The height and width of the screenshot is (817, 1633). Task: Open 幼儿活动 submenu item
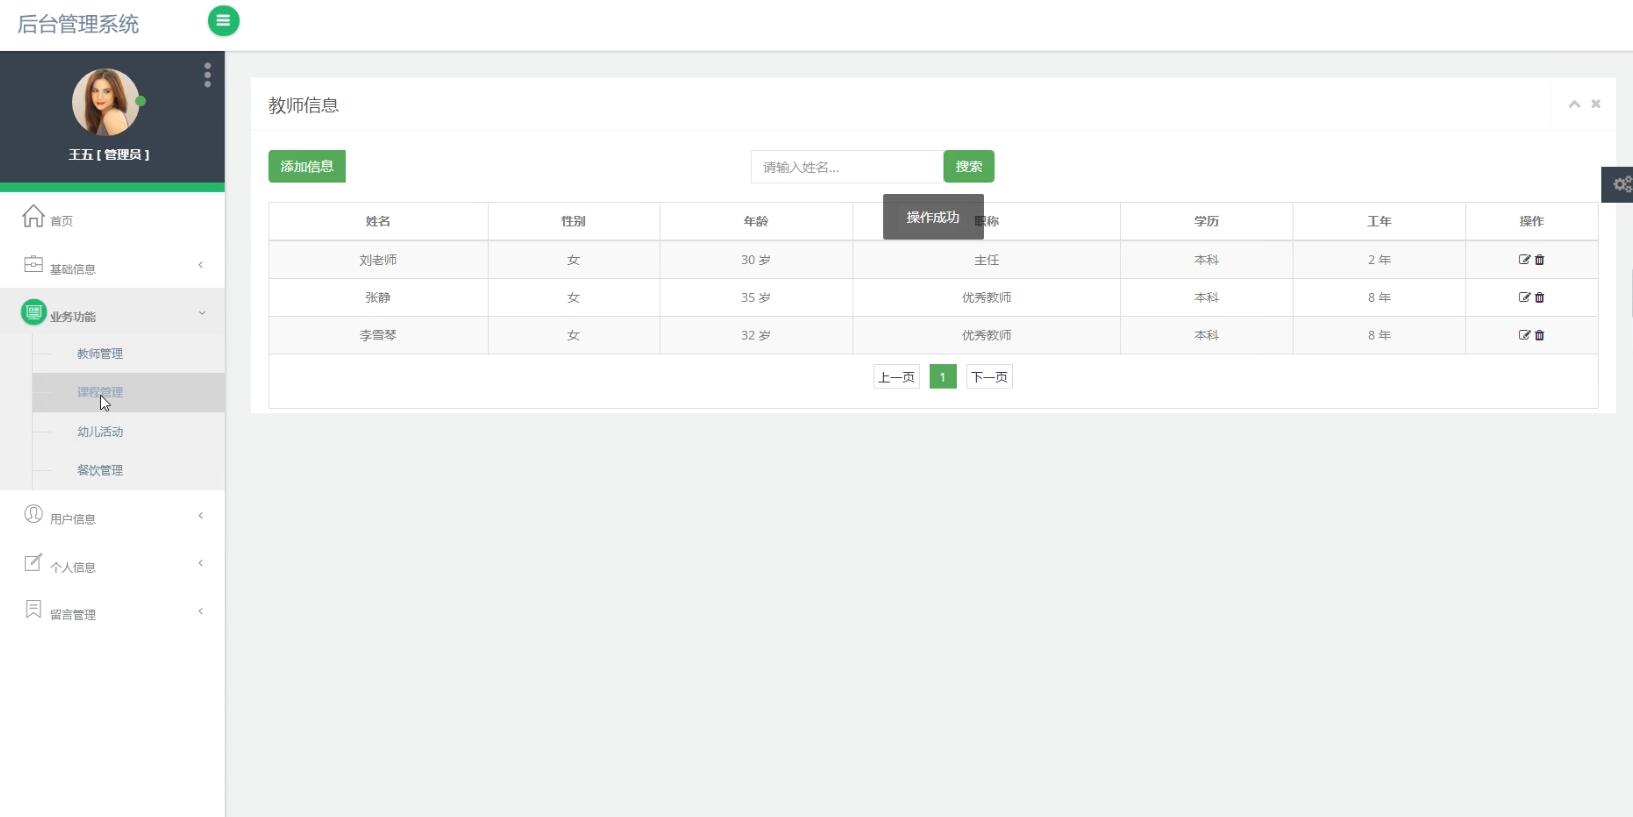pyautogui.click(x=100, y=432)
